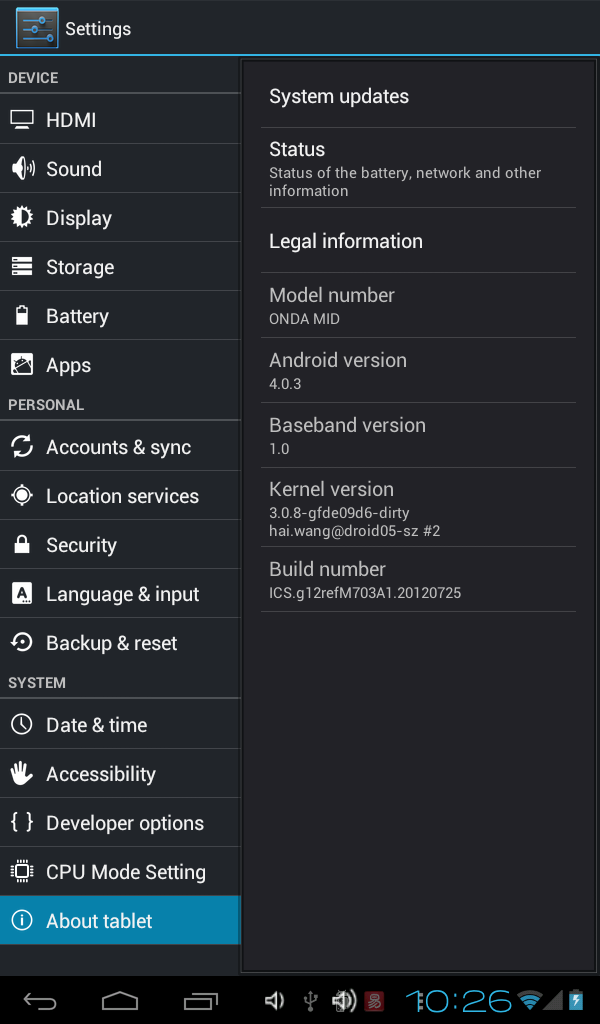Open Sound settings
This screenshot has width=600, height=1024.
(120, 169)
